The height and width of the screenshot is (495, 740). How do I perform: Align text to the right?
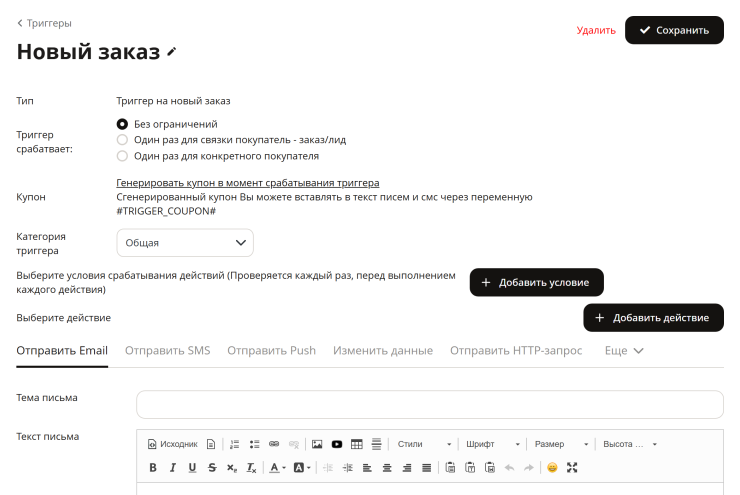pos(407,468)
